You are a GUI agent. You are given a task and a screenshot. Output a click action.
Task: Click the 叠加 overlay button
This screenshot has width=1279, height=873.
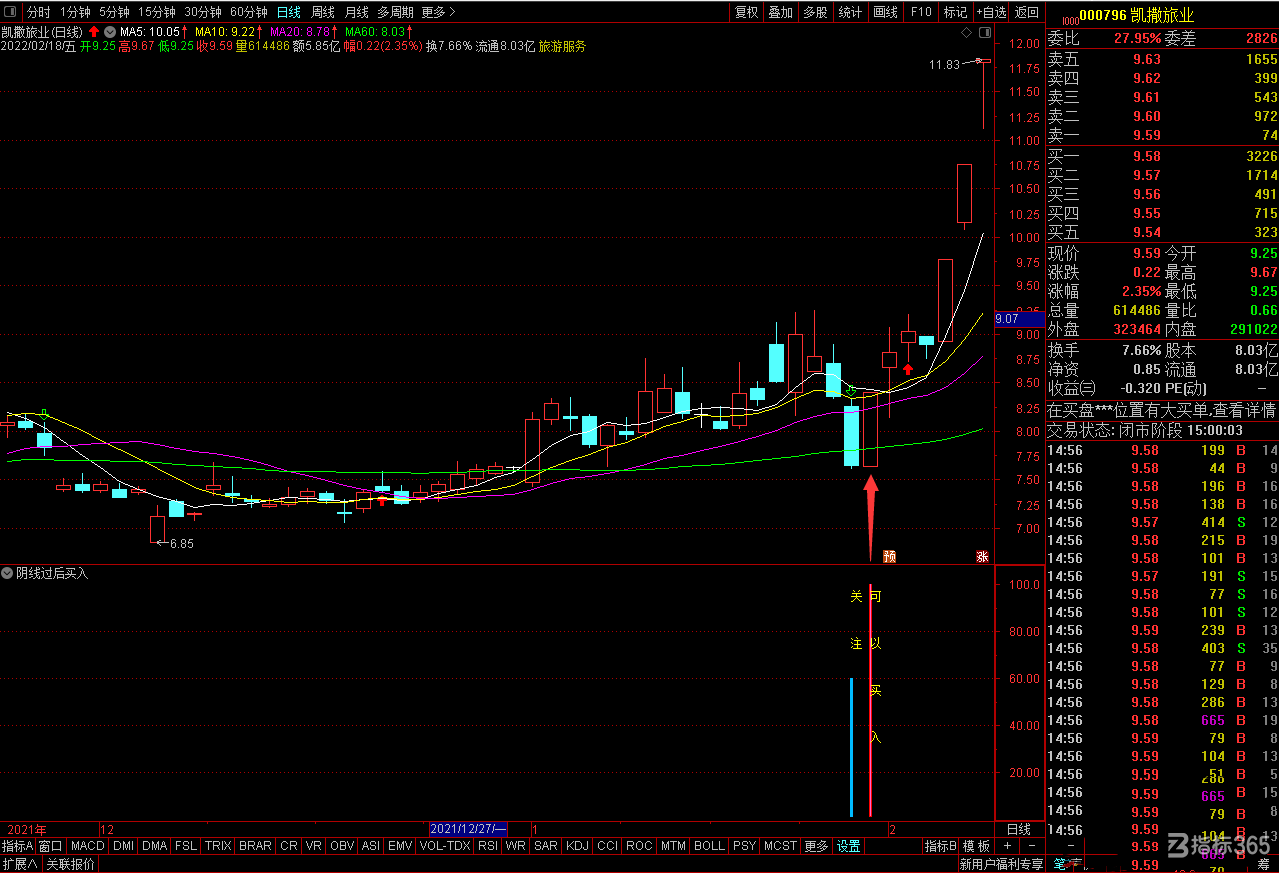click(x=781, y=12)
